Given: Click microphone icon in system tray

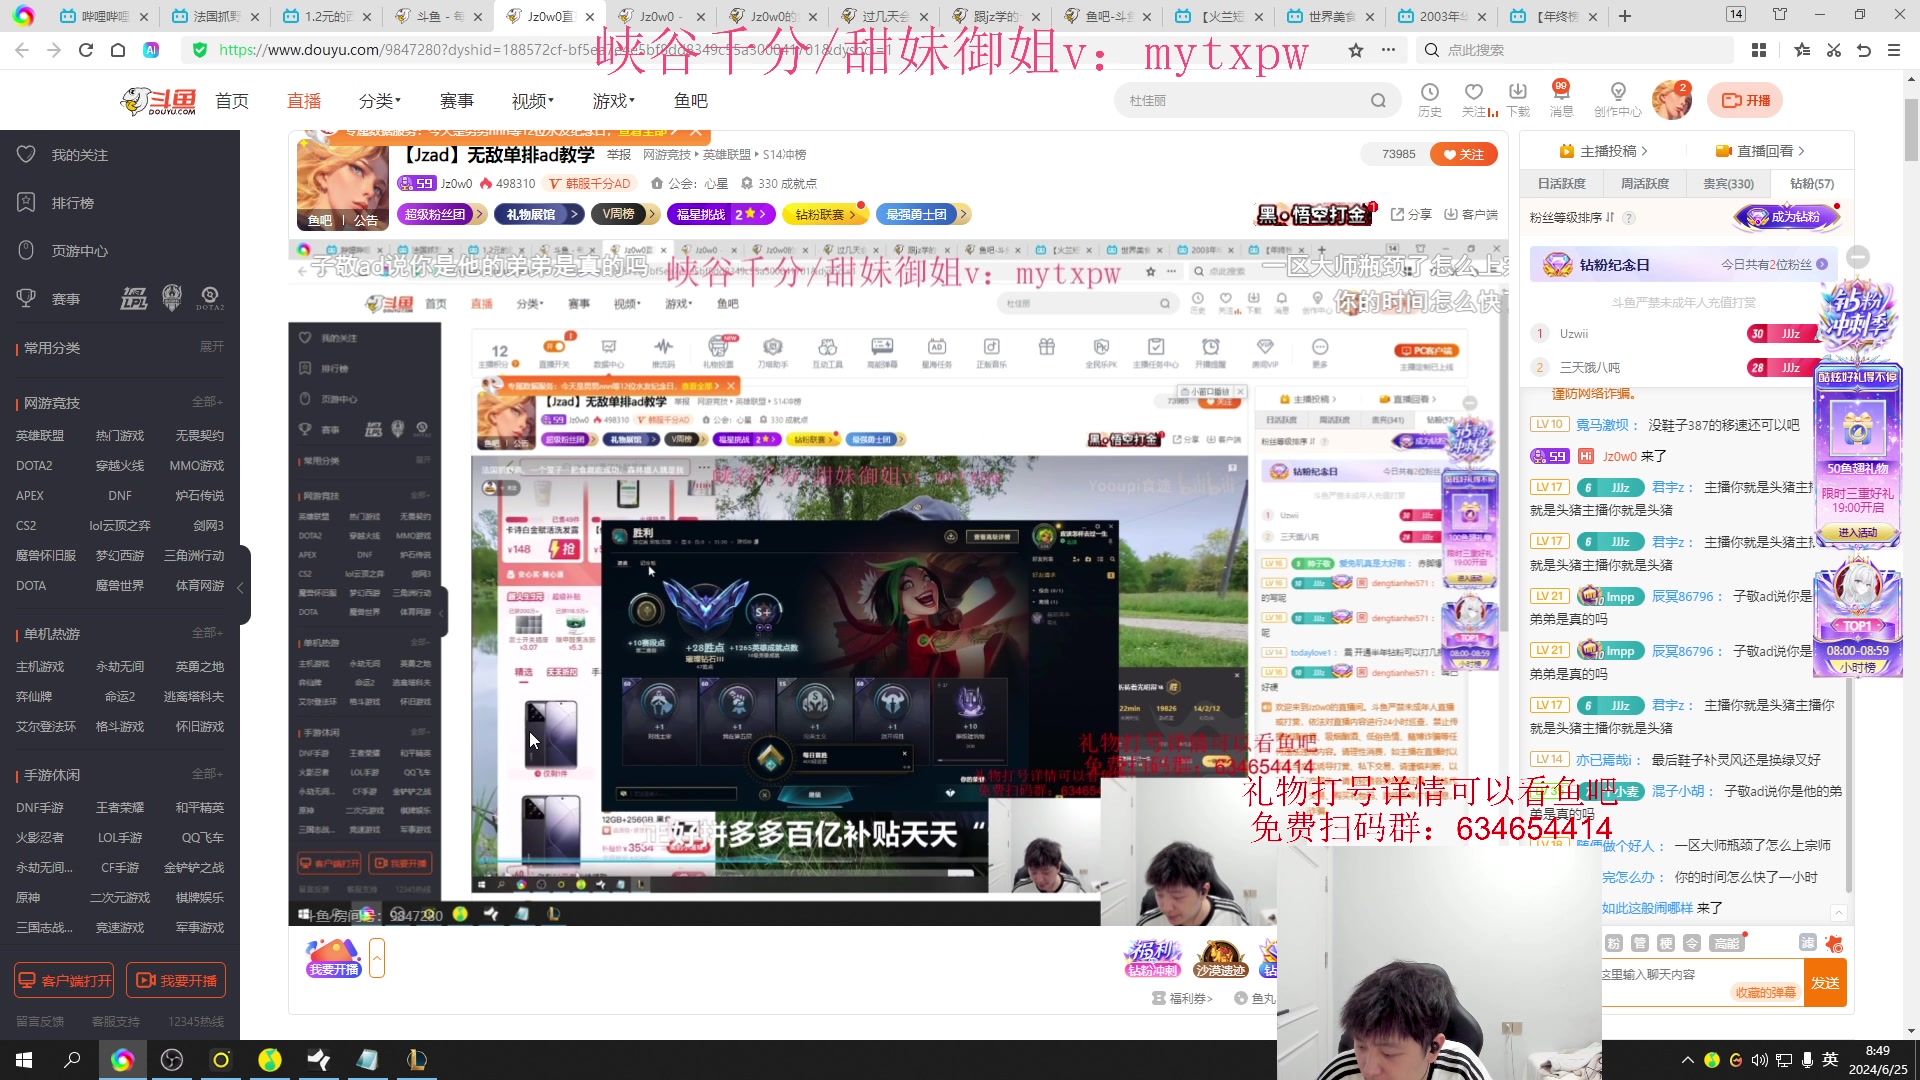Looking at the screenshot, I should [1807, 1060].
